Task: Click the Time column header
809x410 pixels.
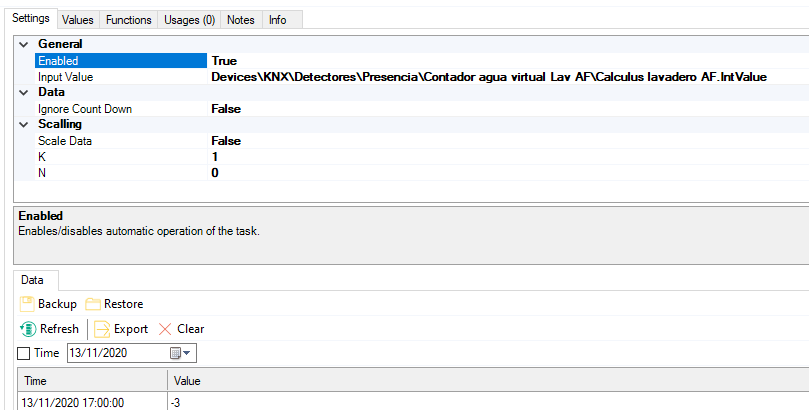Action: click(90, 381)
